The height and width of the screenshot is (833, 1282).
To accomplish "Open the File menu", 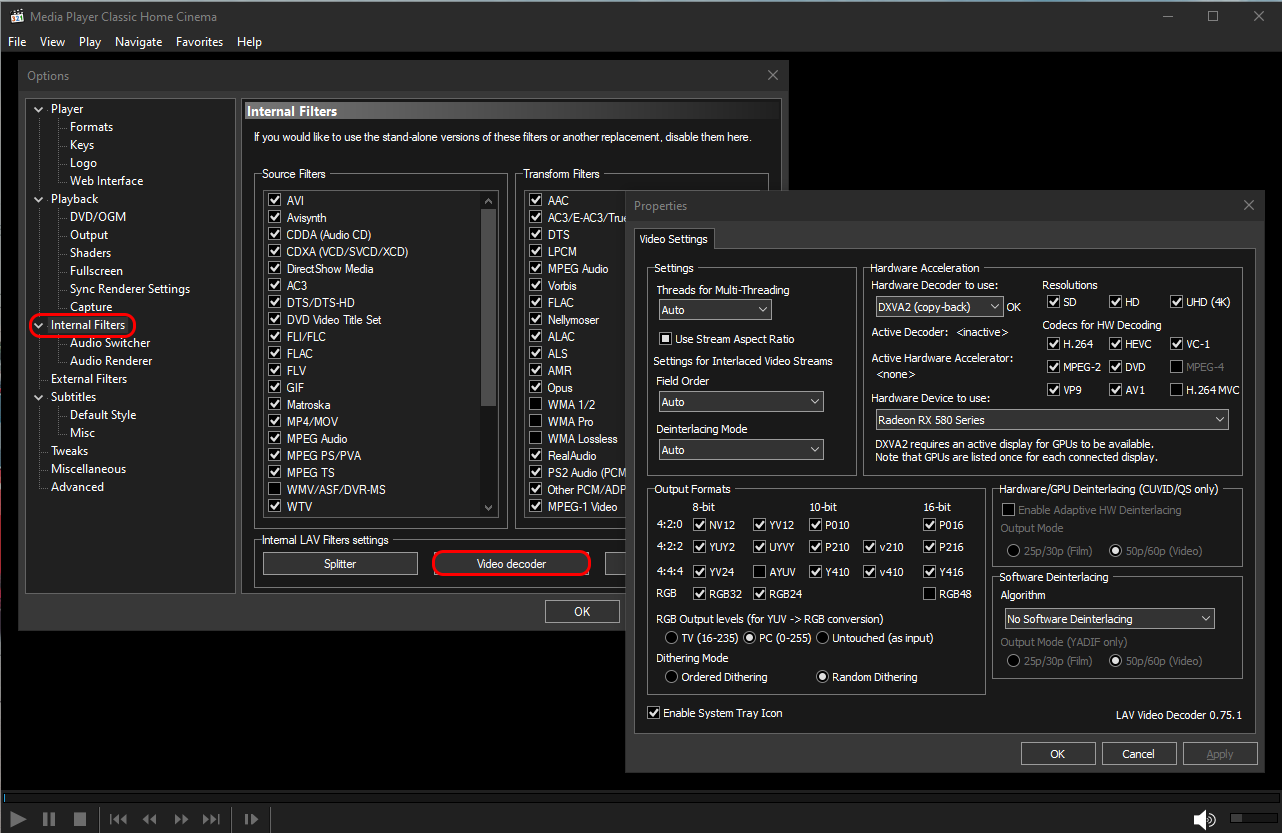I will 17,42.
